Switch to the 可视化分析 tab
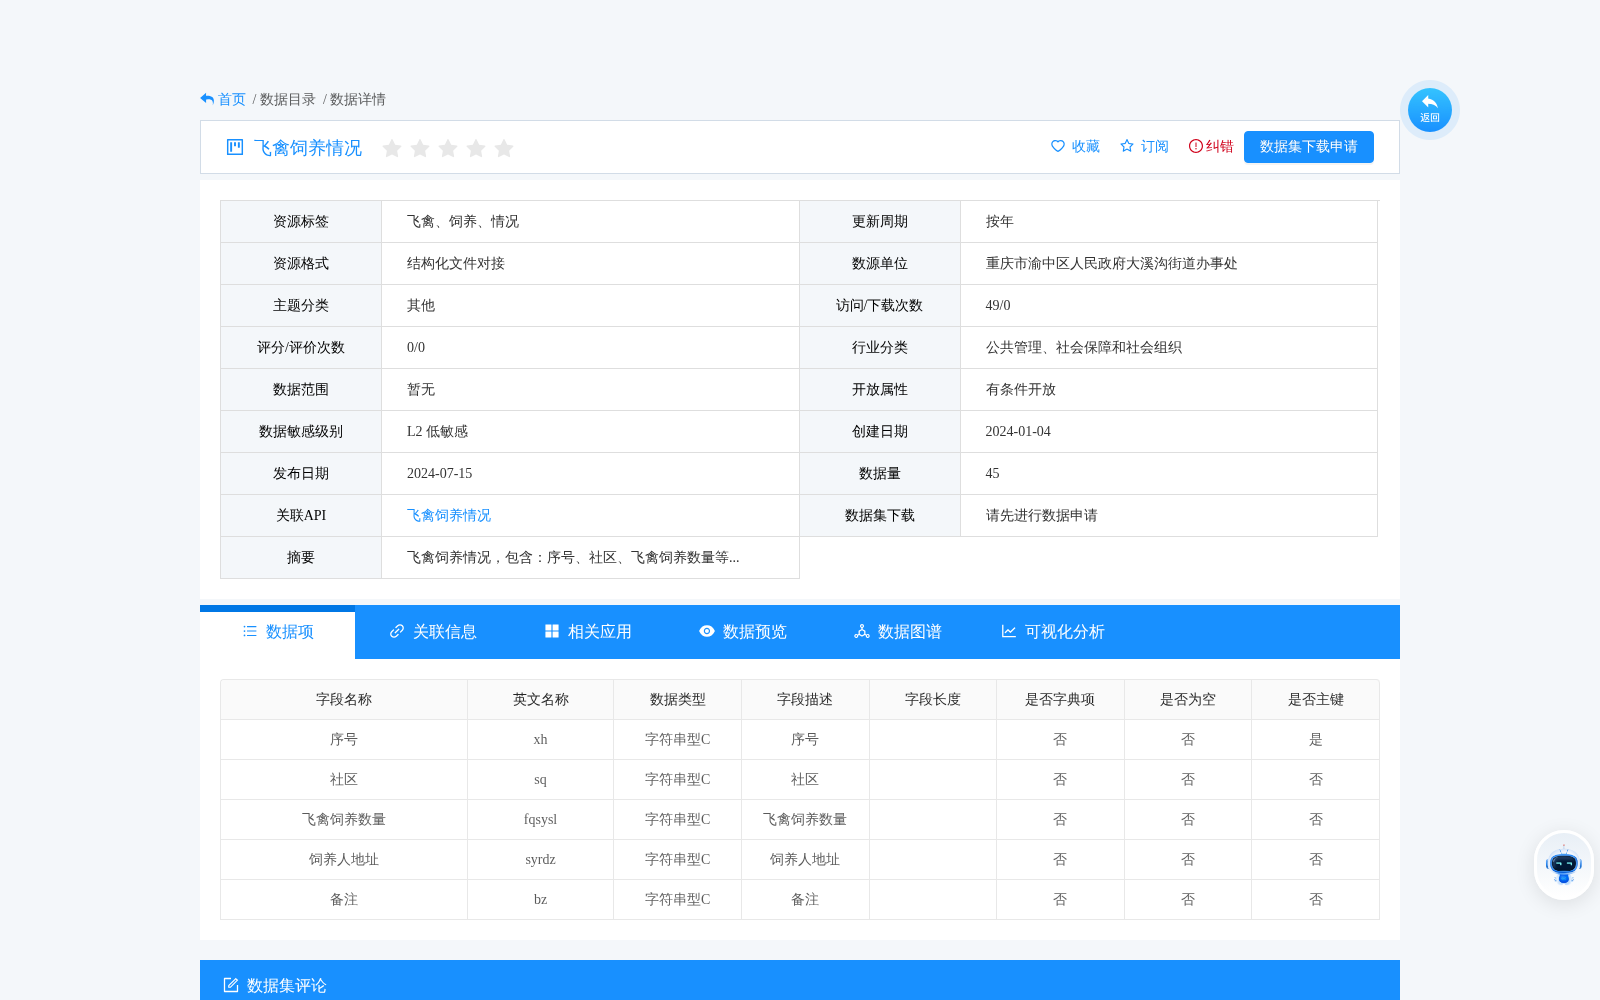1600x1000 pixels. click(1052, 632)
